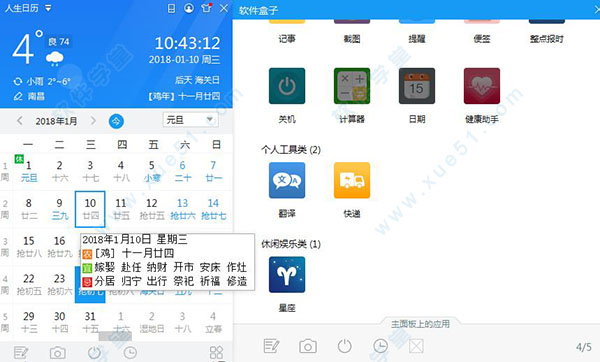The image size is (600, 362).
Task: Go to the next month arrow
Action: [93, 121]
